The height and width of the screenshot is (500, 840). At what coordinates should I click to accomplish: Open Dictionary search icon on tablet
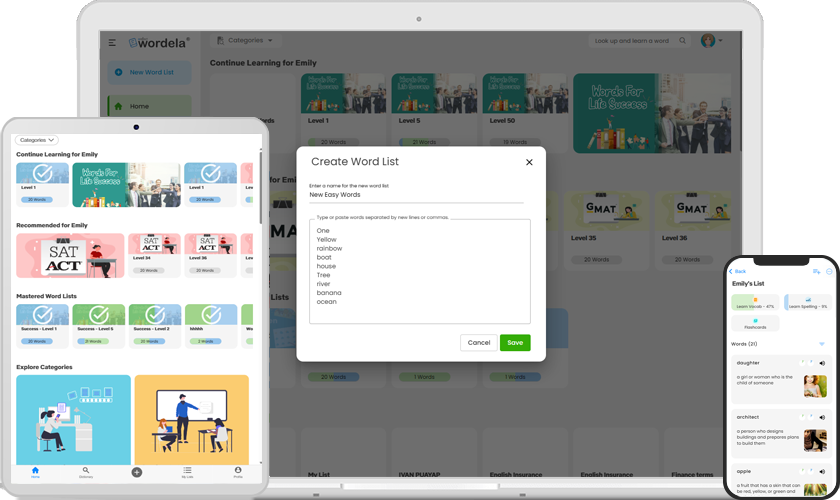(86, 470)
